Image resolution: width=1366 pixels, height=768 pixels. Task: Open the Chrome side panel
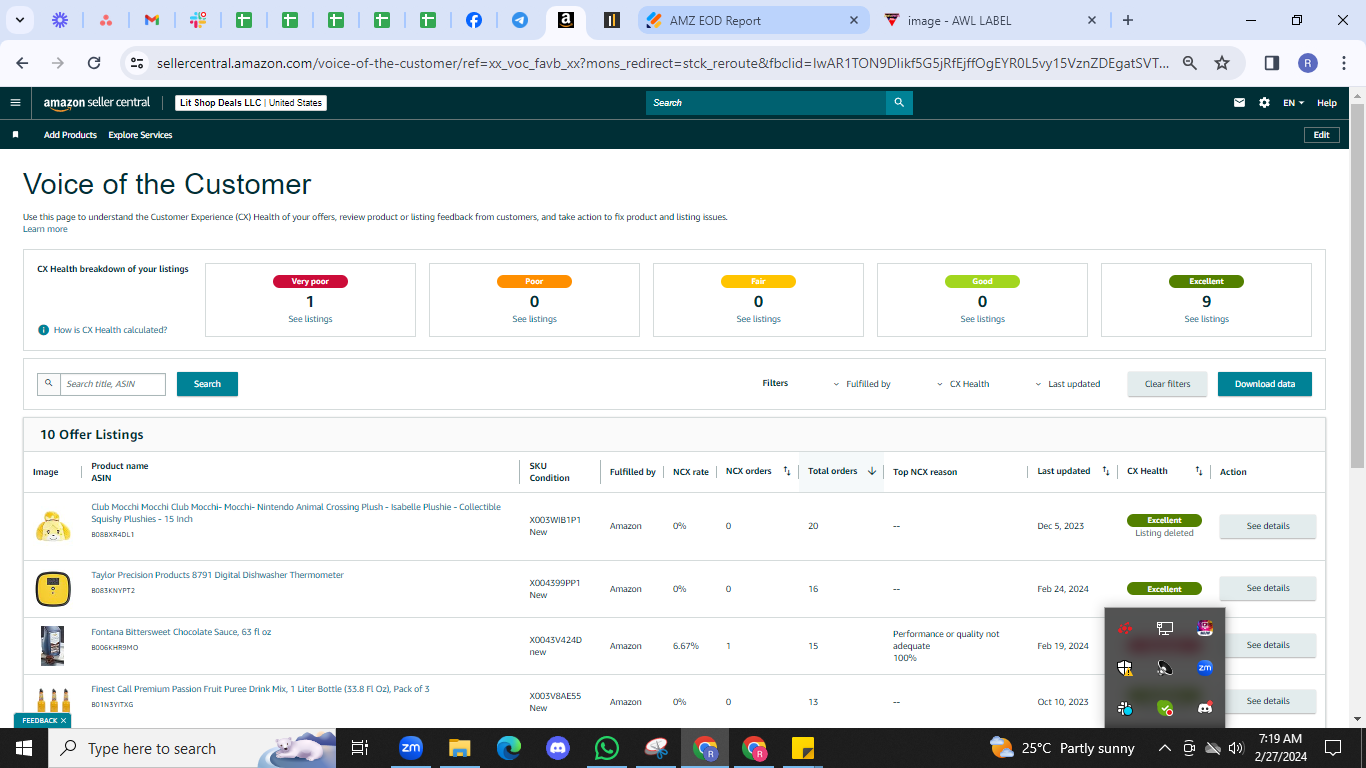click(1272, 63)
